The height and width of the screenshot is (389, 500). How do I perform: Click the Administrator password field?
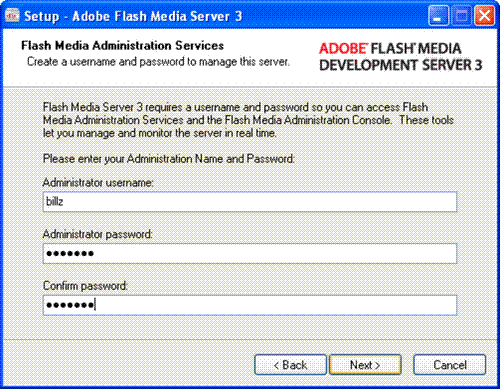250,253
